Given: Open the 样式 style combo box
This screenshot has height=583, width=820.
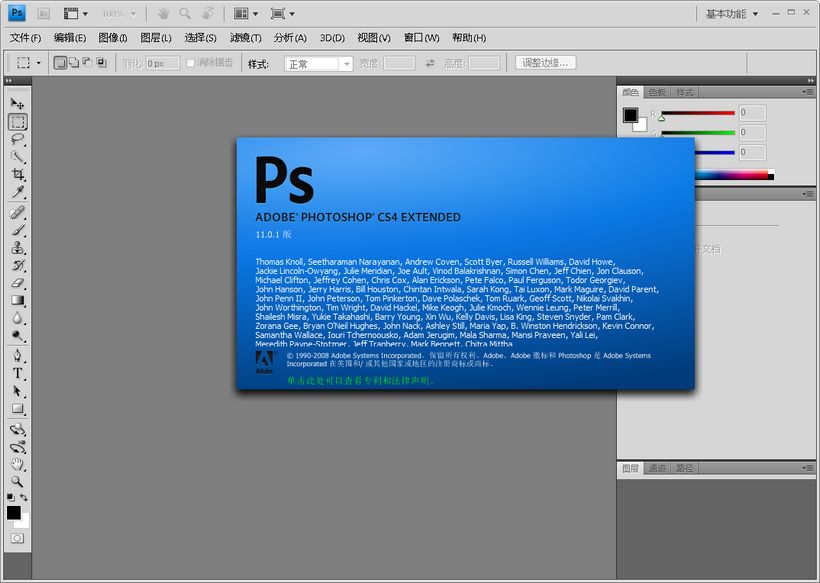Looking at the screenshot, I should [x=318, y=64].
